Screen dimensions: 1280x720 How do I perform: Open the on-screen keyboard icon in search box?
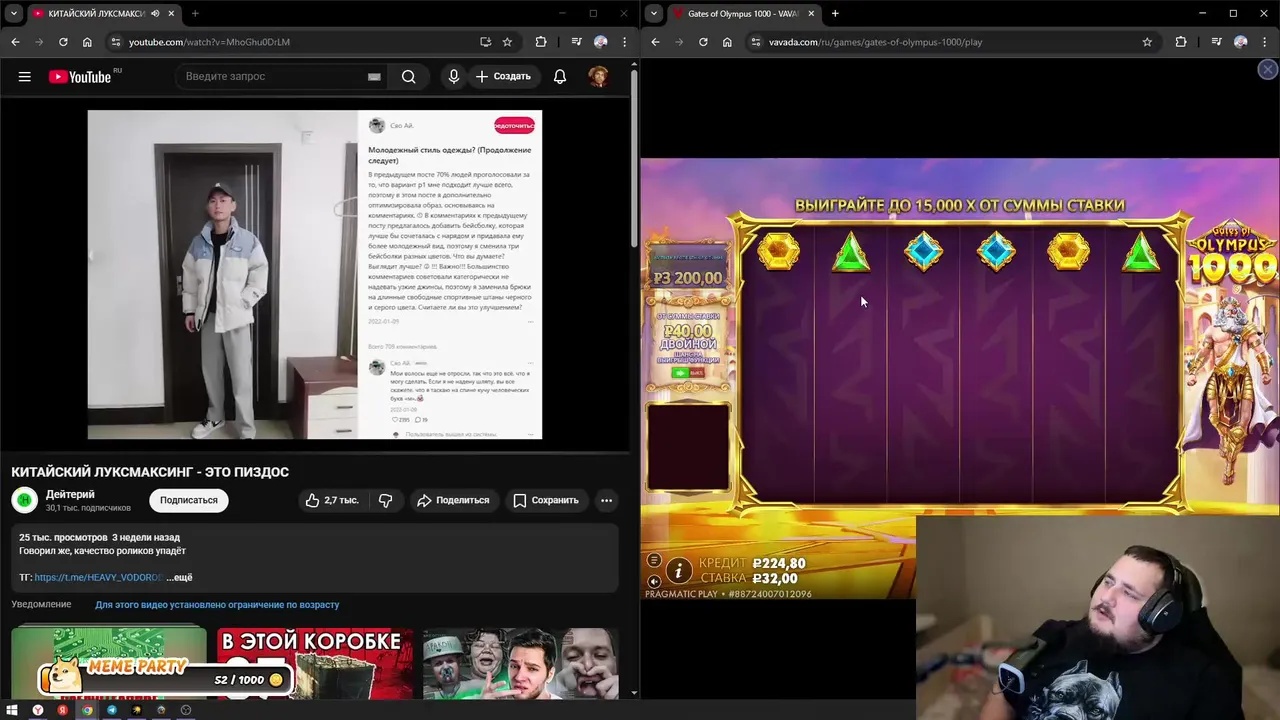[x=374, y=77]
